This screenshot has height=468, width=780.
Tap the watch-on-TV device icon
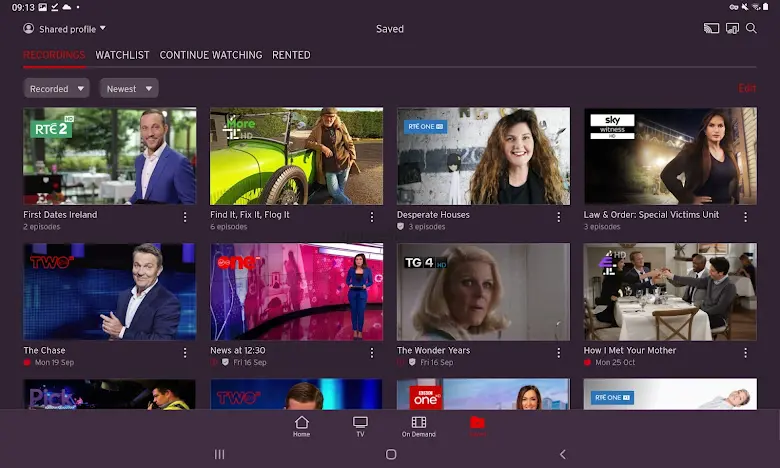tap(732, 28)
